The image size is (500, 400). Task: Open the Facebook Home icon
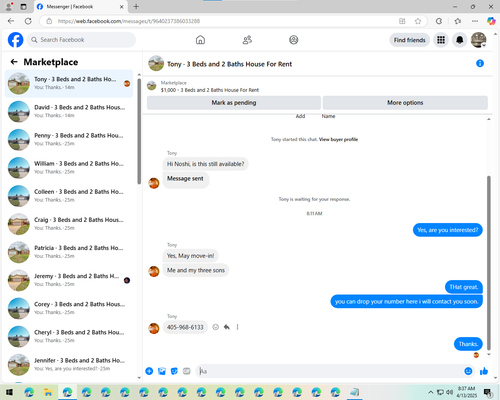[200, 40]
